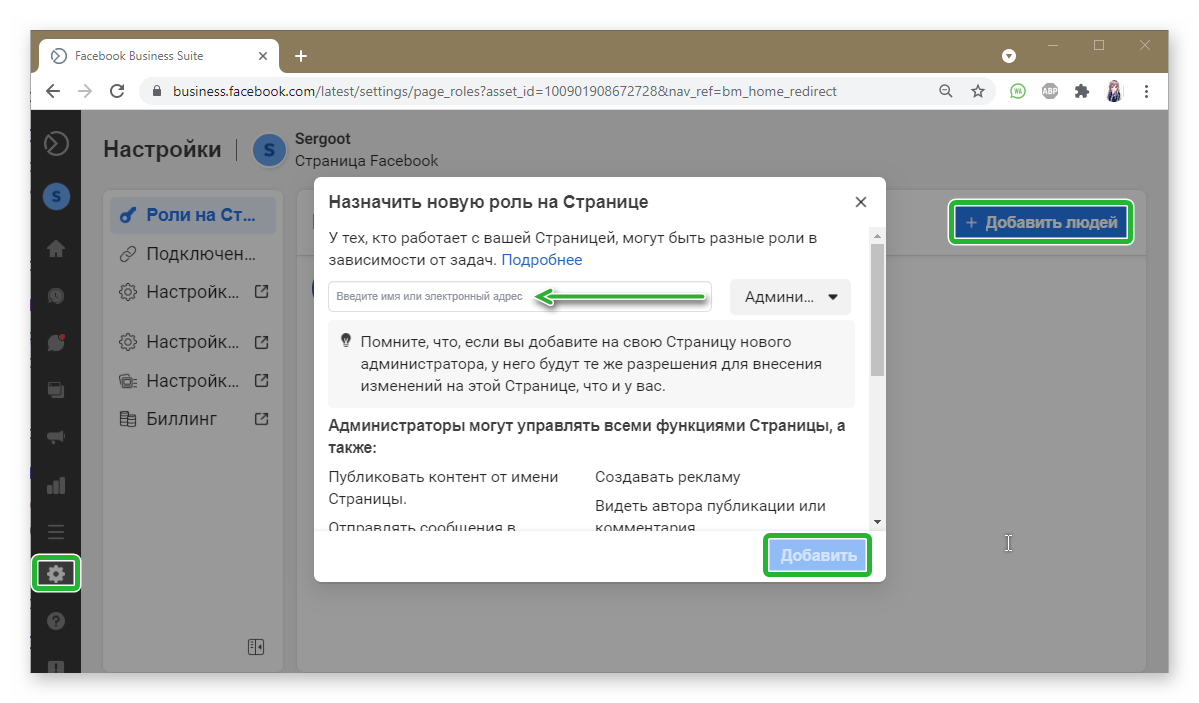Click the browser address bar URL
Viewport: 1199px width, 703px height.
point(505,91)
